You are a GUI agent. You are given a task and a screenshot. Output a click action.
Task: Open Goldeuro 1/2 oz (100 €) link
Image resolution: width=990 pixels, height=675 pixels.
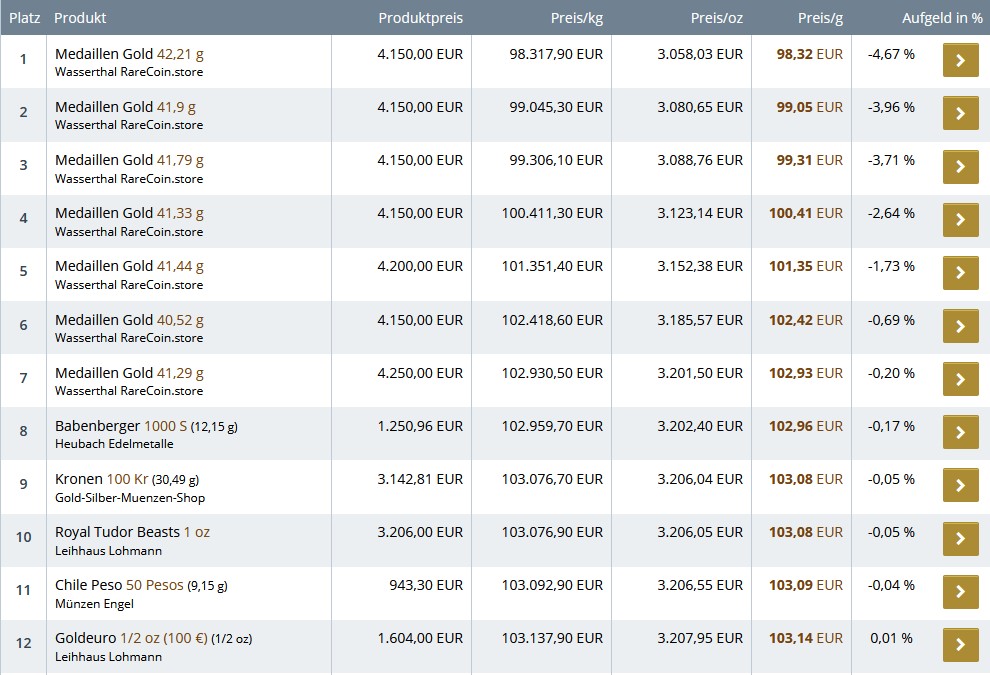coord(131,638)
